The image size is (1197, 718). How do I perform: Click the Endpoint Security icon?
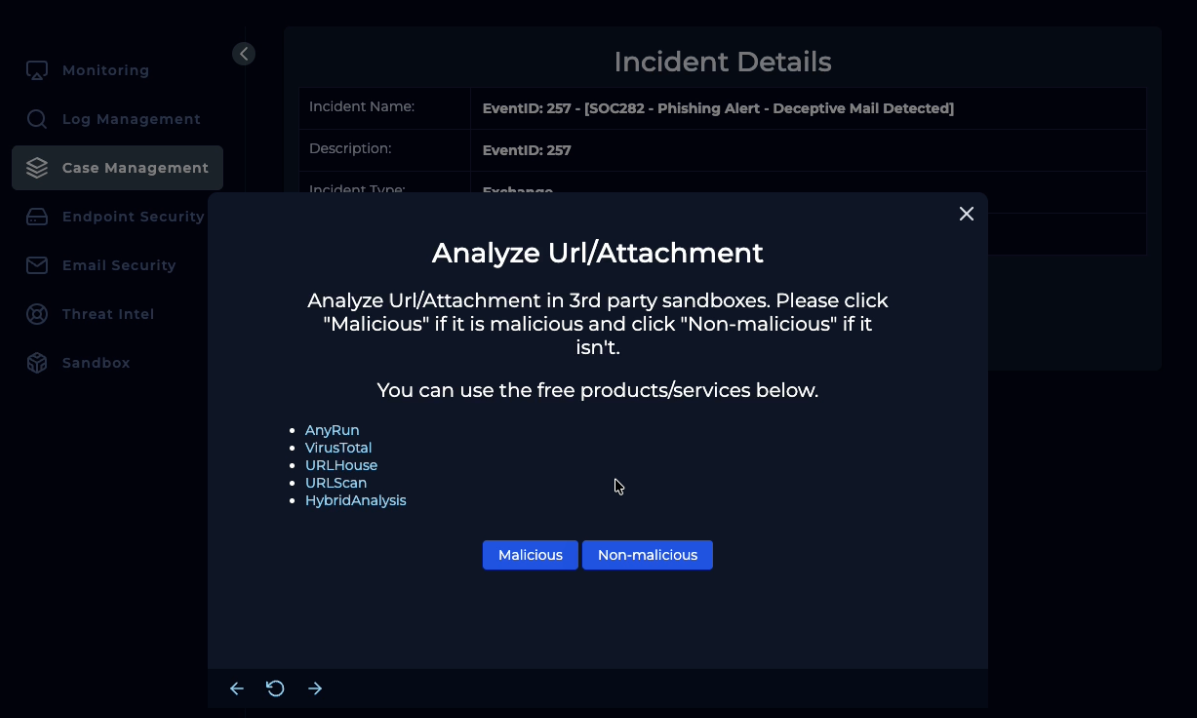(x=37, y=217)
